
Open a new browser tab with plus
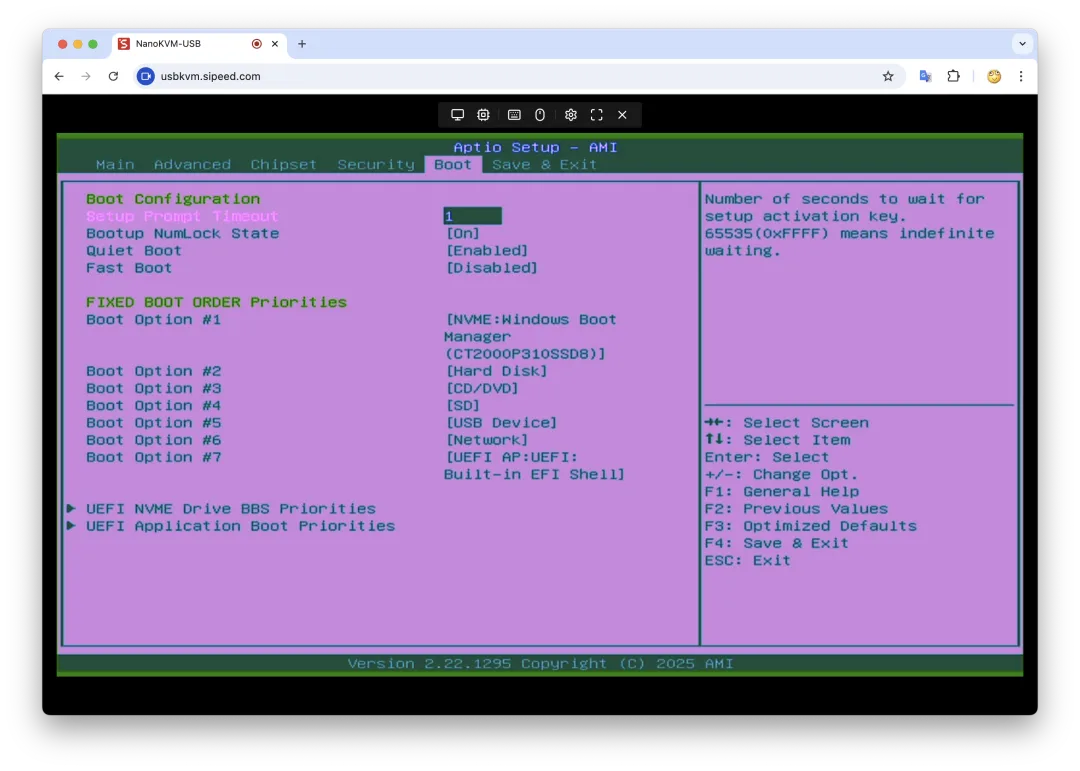[x=302, y=44]
